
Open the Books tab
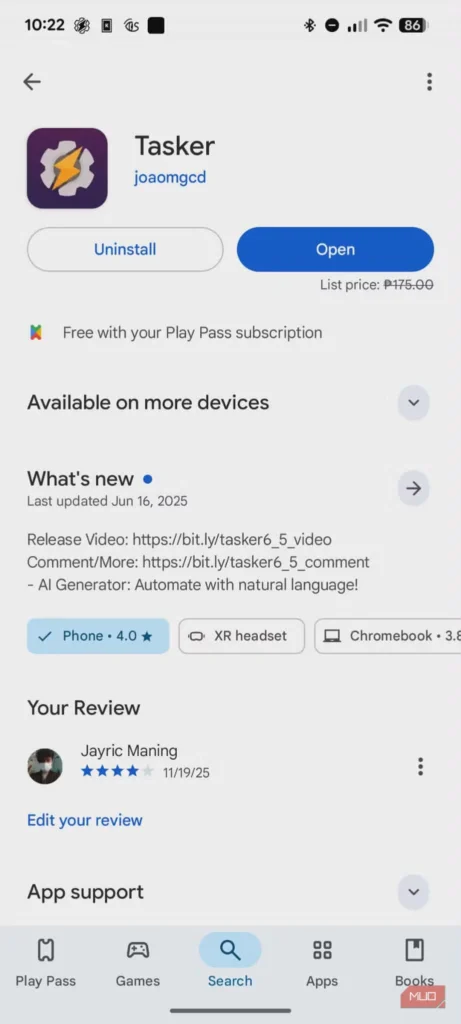coord(414,960)
